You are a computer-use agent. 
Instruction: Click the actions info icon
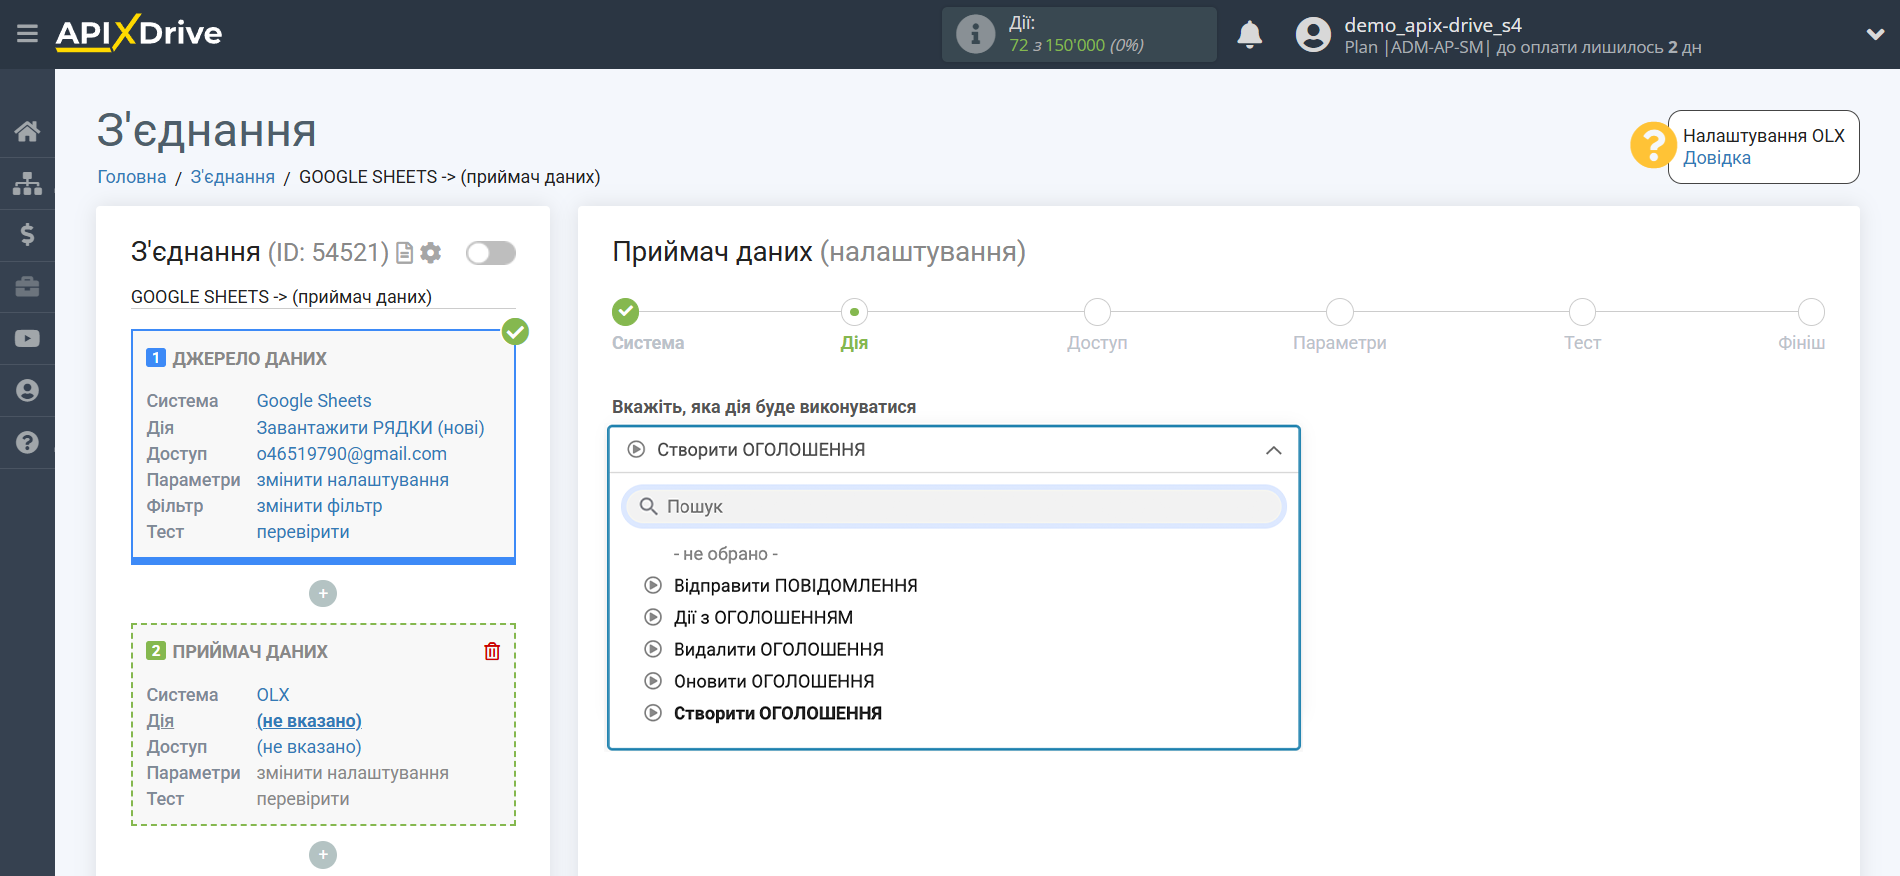(x=975, y=34)
